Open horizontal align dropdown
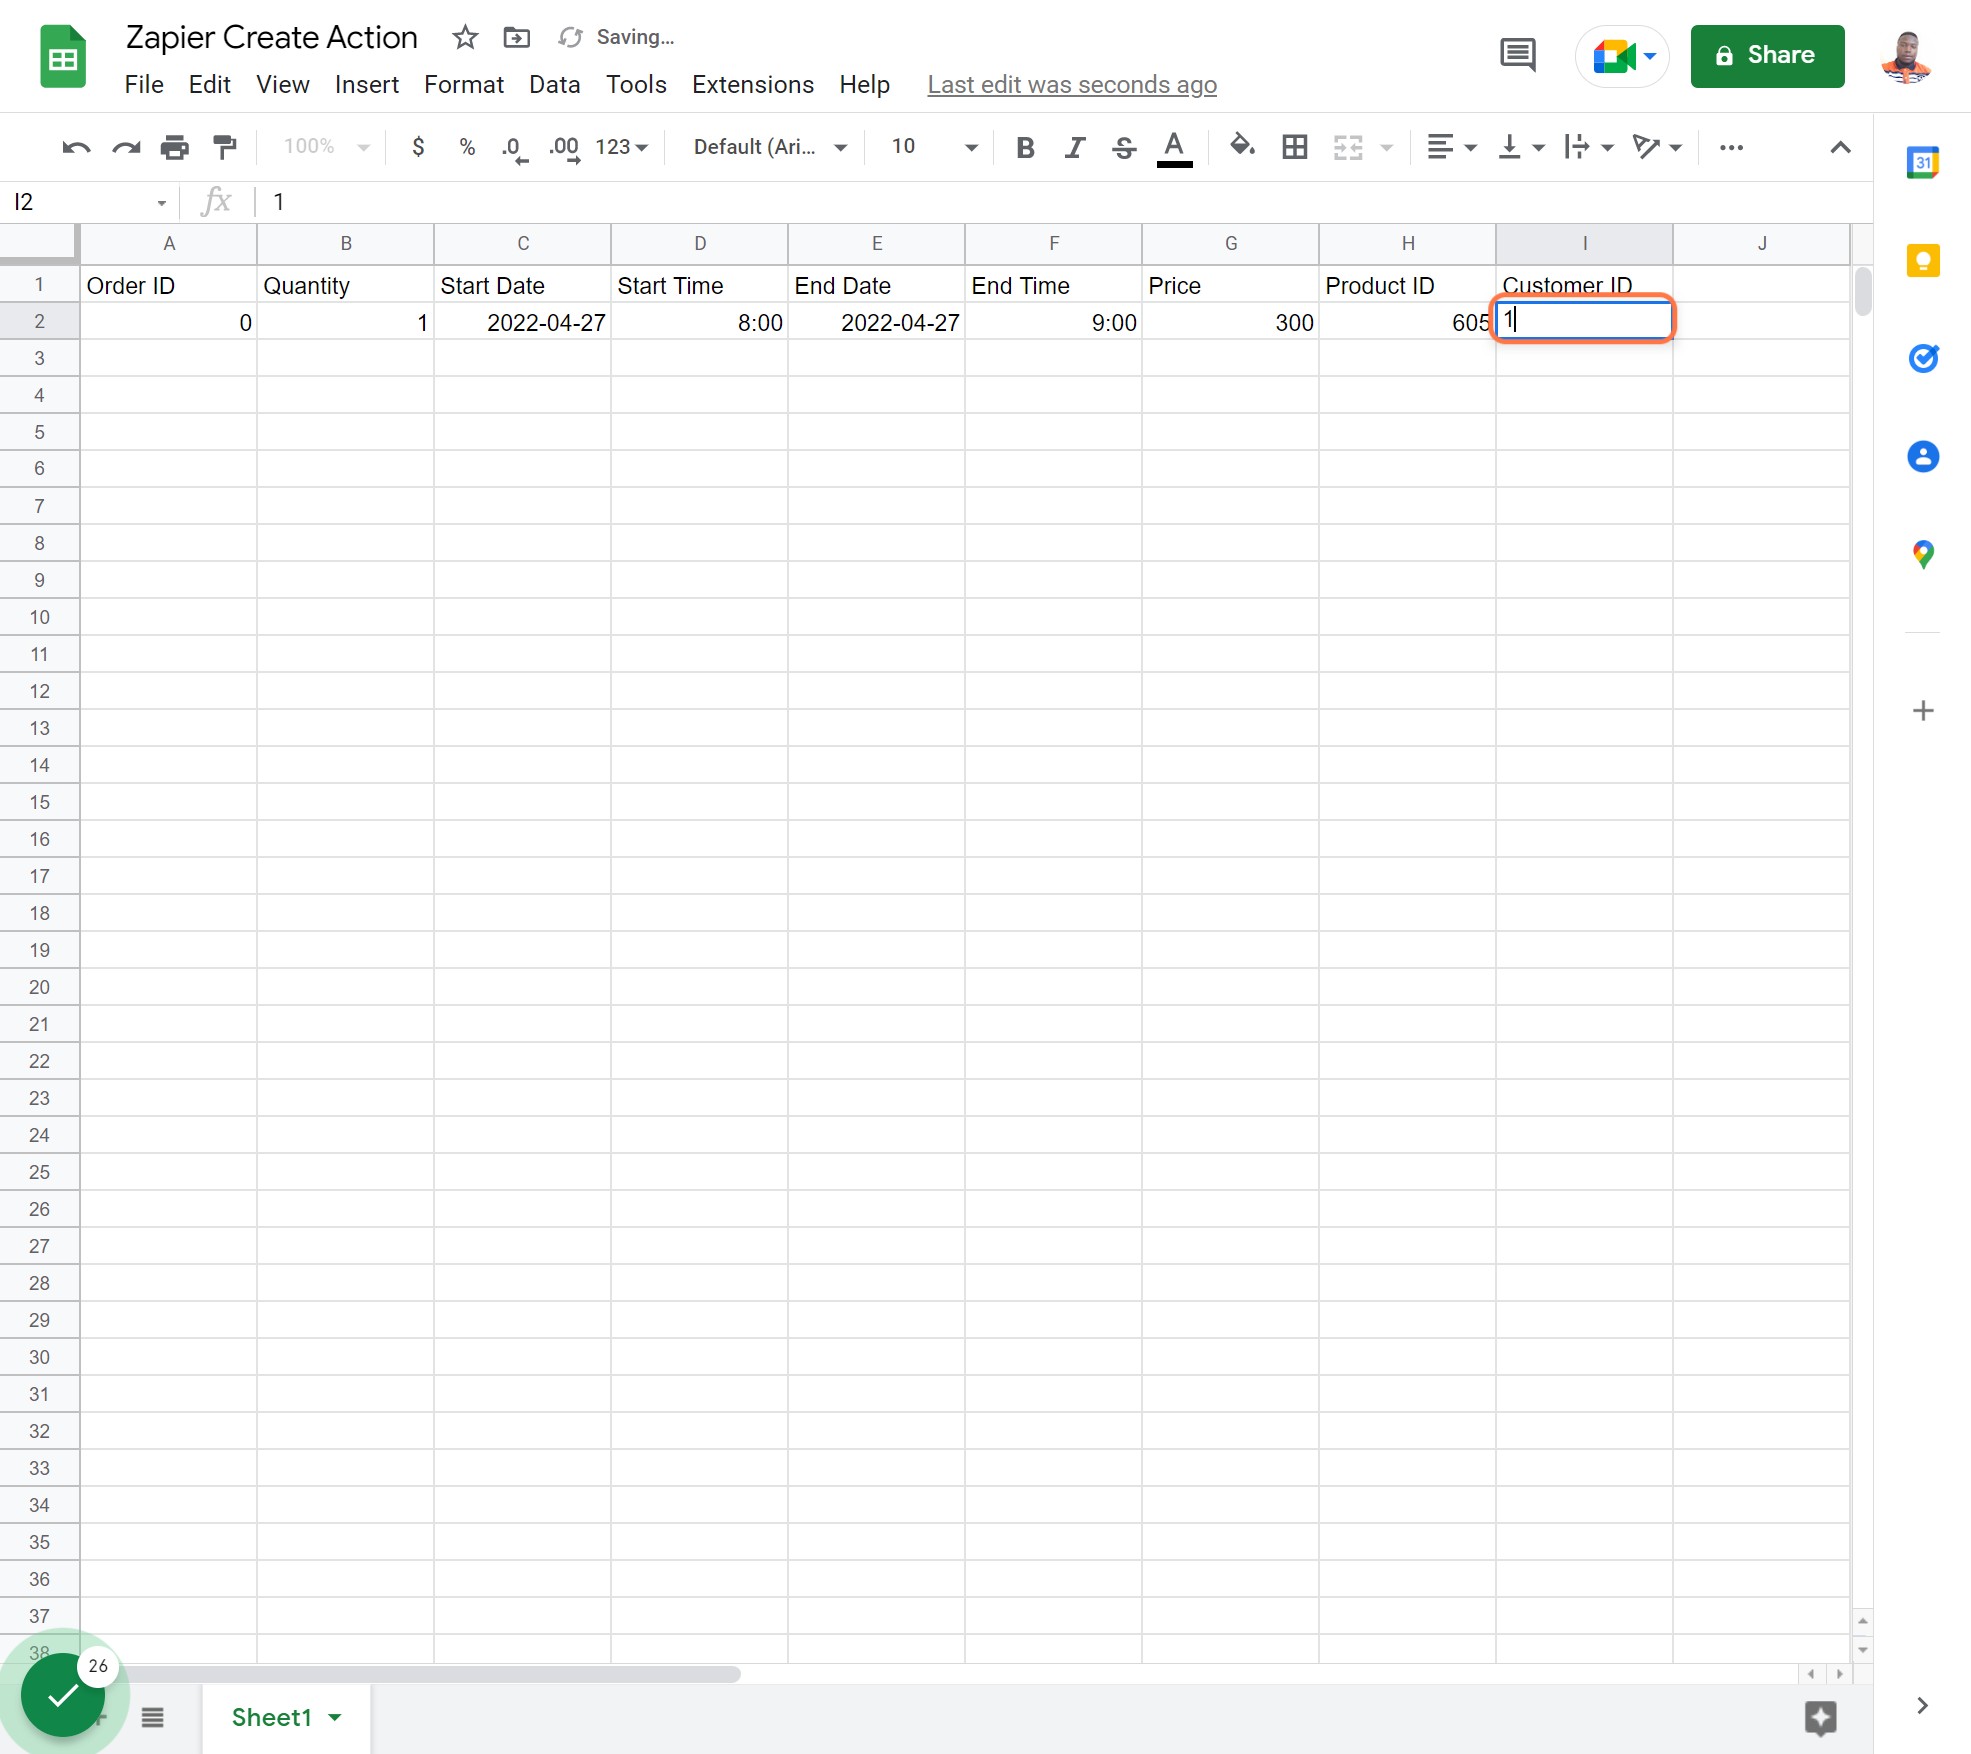This screenshot has width=1971, height=1754. point(1451,147)
